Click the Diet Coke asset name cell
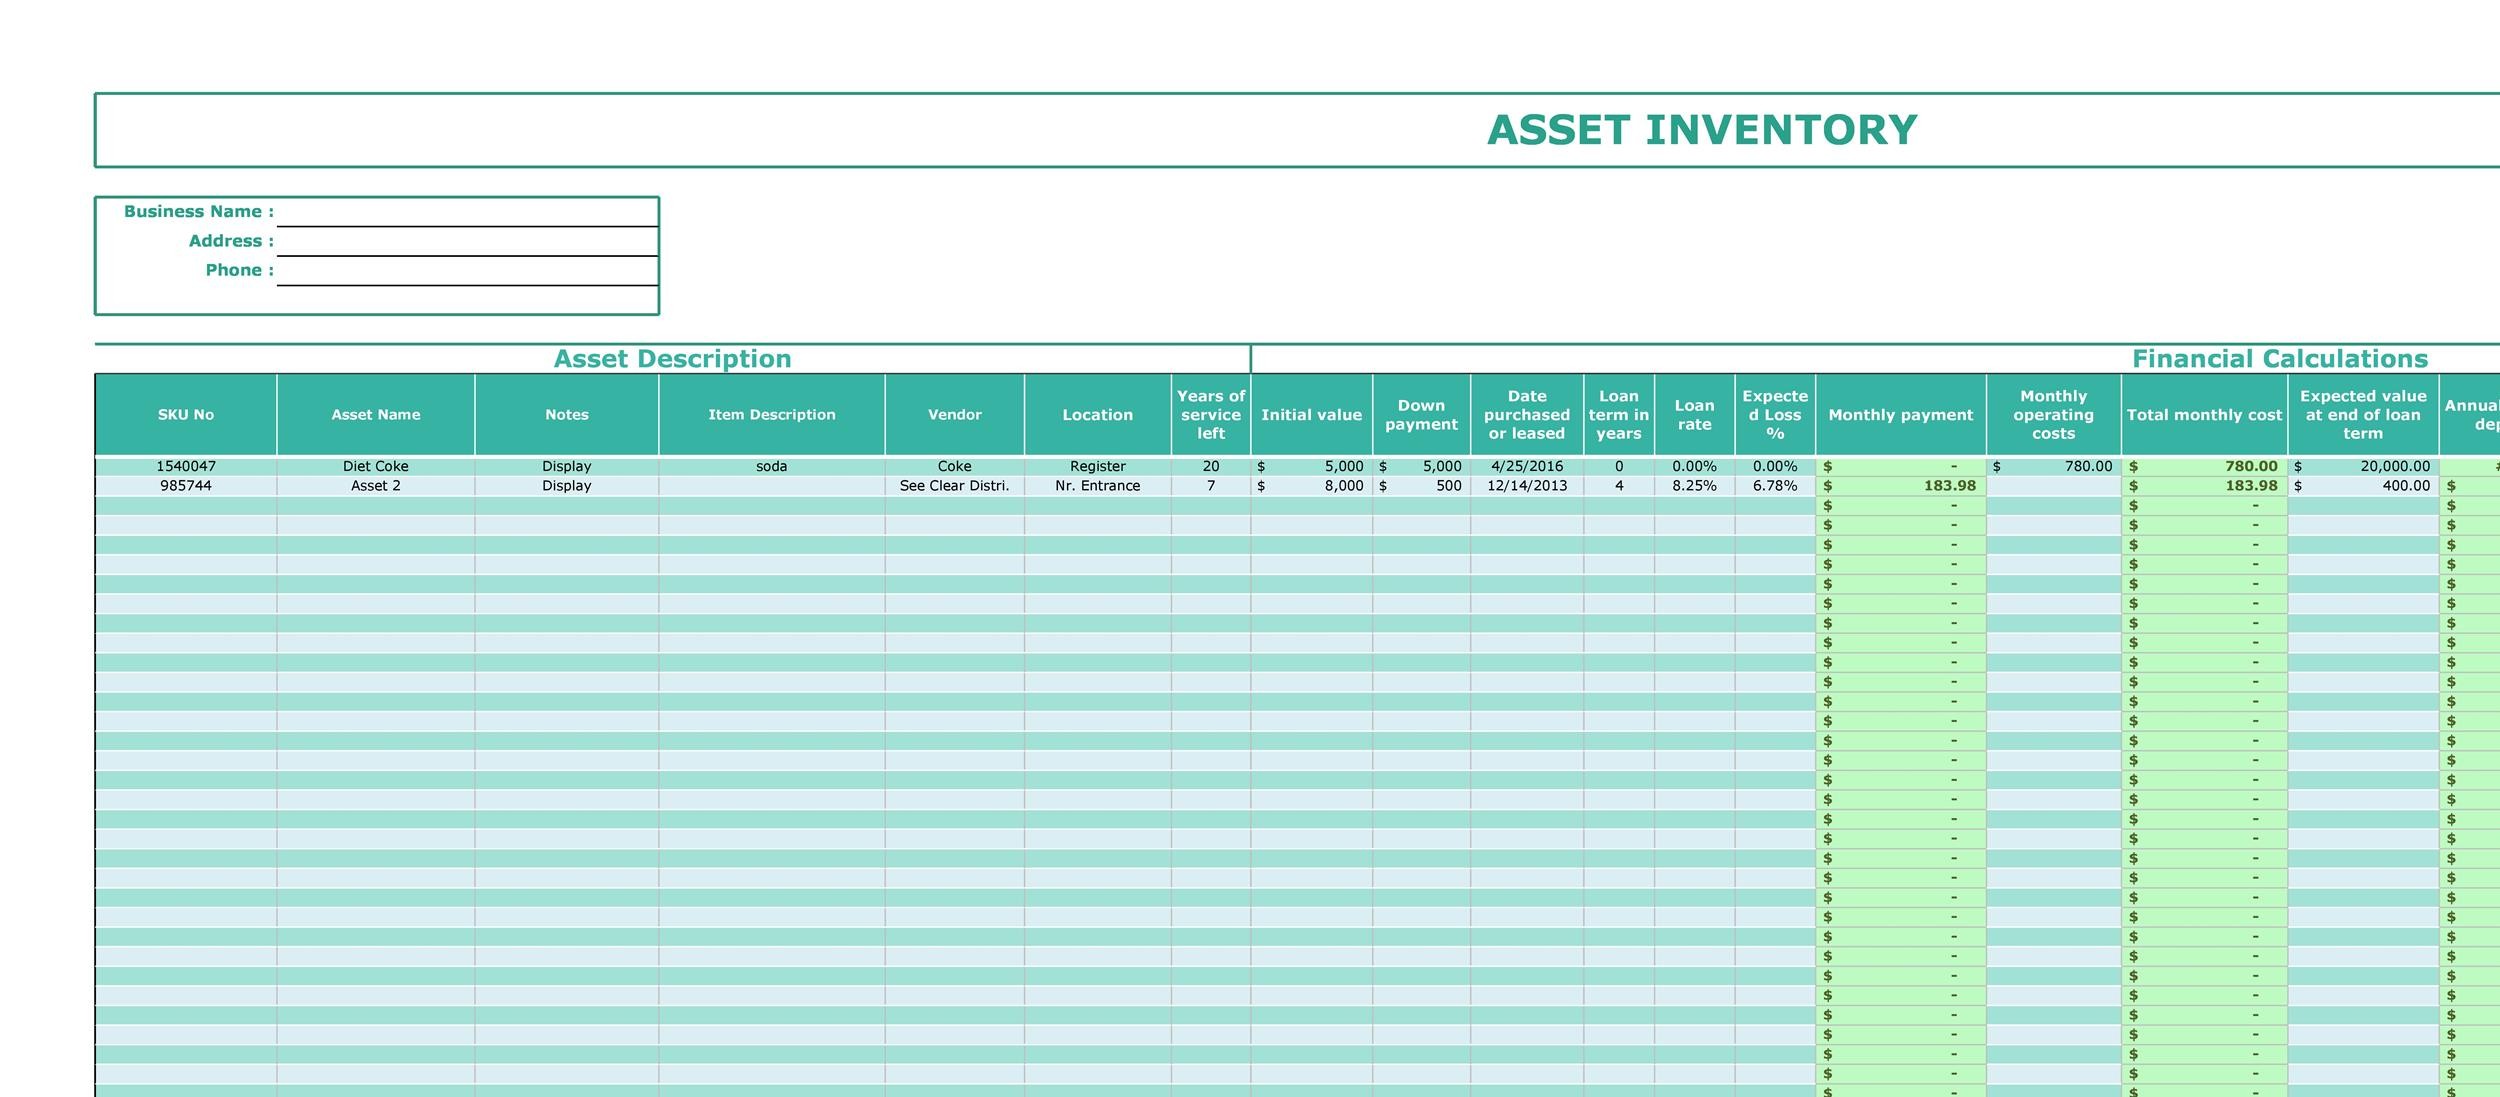 click(376, 466)
